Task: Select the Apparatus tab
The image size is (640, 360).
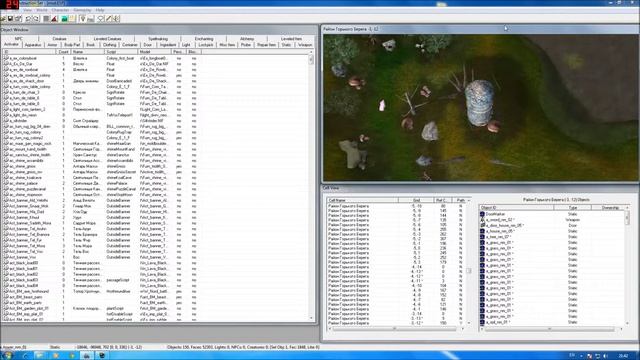Action: [33, 45]
